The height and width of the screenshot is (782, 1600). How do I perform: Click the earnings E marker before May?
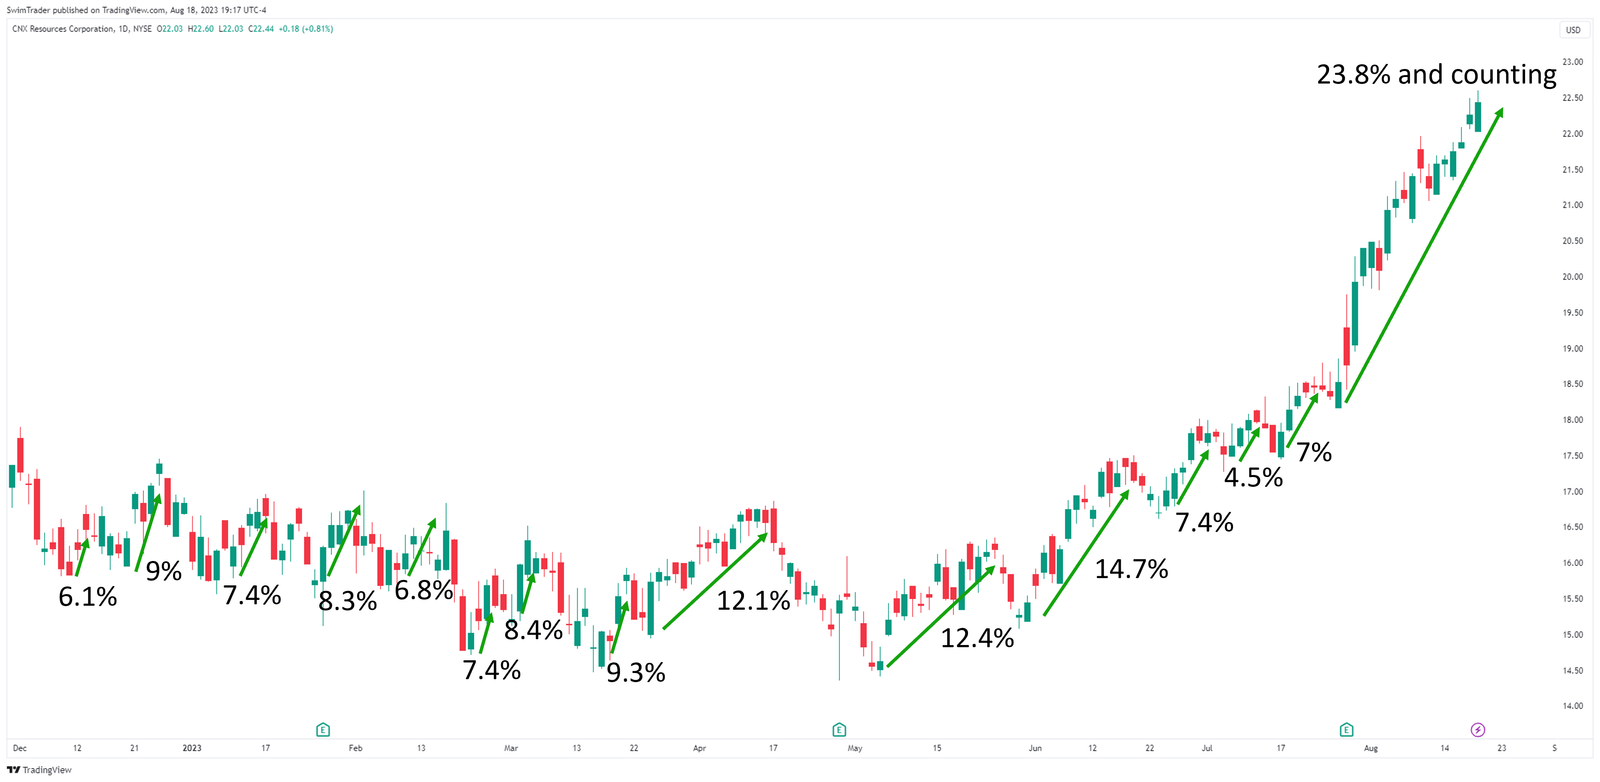(839, 730)
